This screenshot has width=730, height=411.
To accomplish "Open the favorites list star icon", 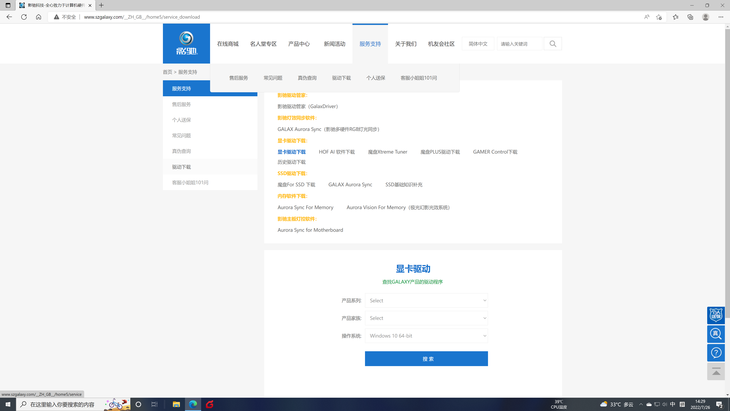I will 676,17.
